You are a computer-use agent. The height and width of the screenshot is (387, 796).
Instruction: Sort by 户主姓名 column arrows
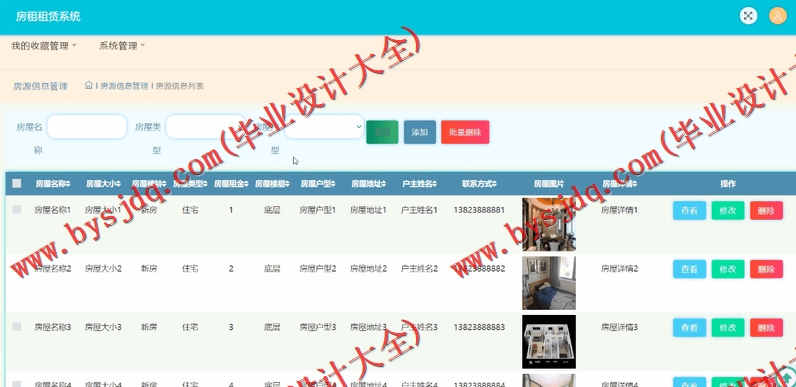(435, 184)
